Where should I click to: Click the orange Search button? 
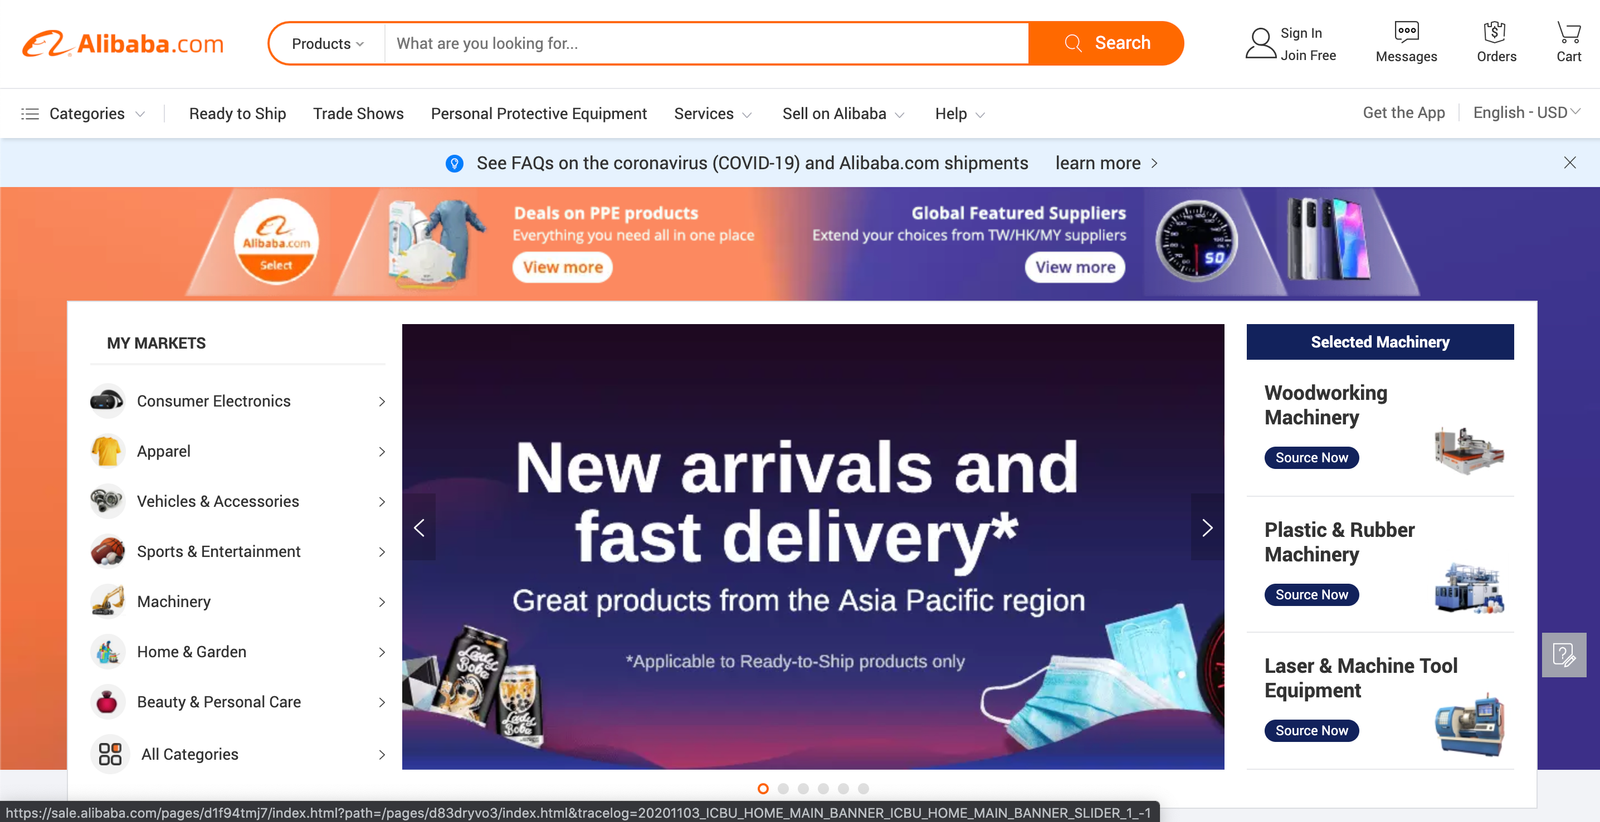point(1106,43)
